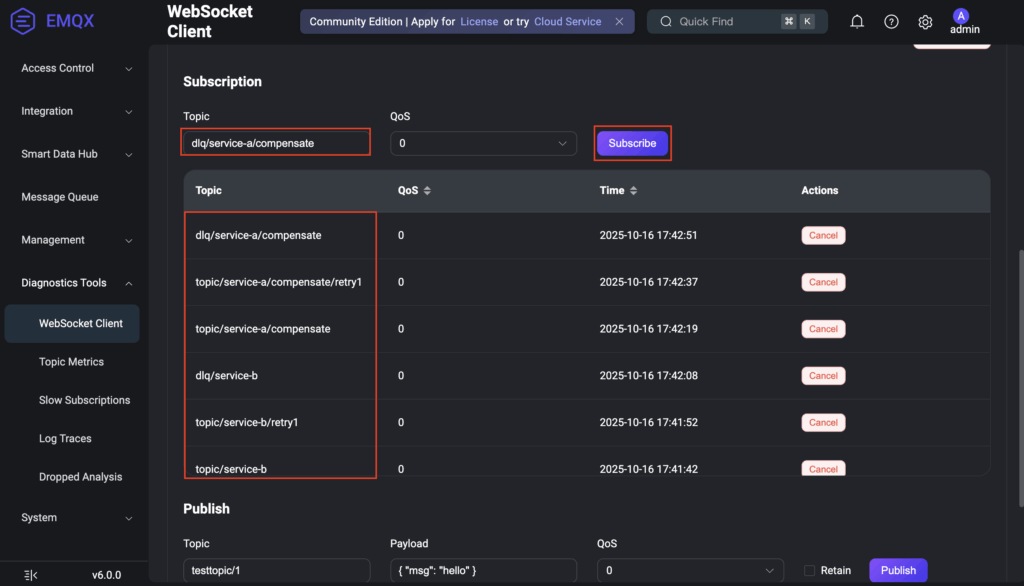Click the Cloud Service link
Viewport: 1024px width, 586px height.
pos(568,21)
